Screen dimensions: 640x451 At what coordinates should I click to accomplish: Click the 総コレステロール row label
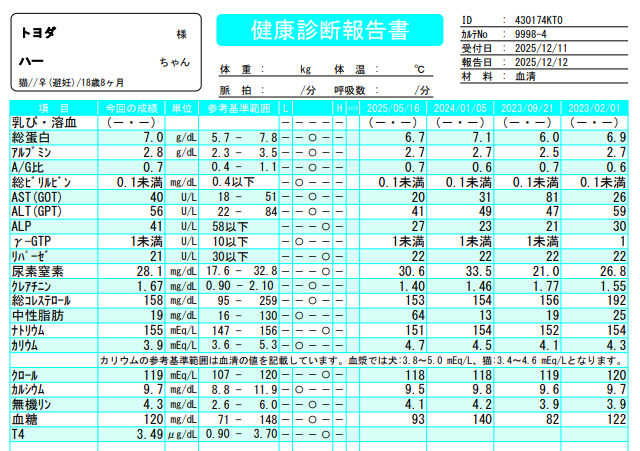point(41,301)
